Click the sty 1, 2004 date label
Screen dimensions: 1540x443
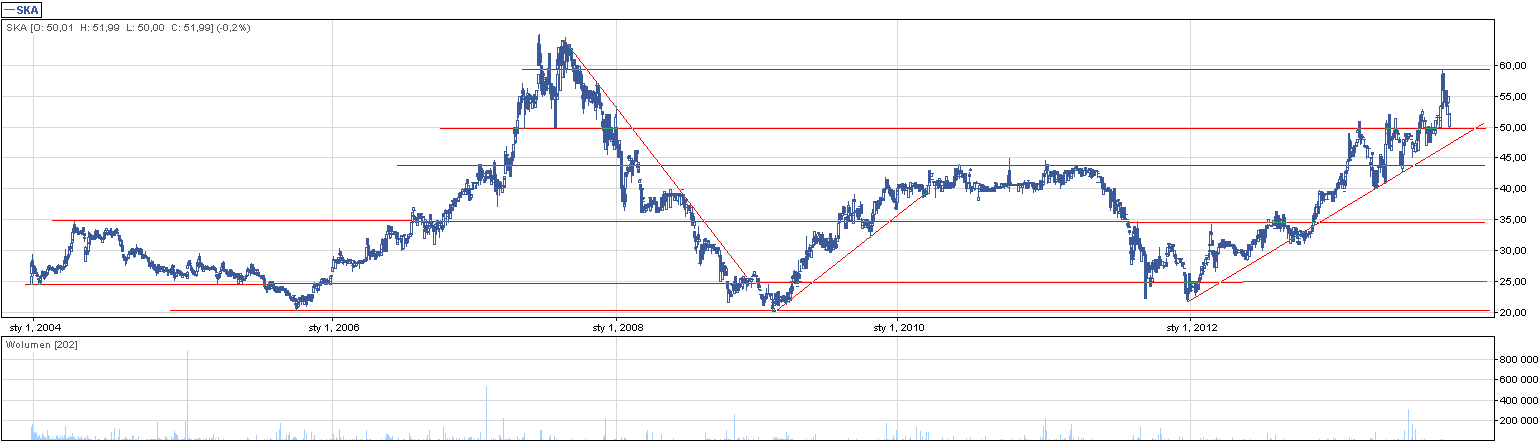tap(34, 326)
